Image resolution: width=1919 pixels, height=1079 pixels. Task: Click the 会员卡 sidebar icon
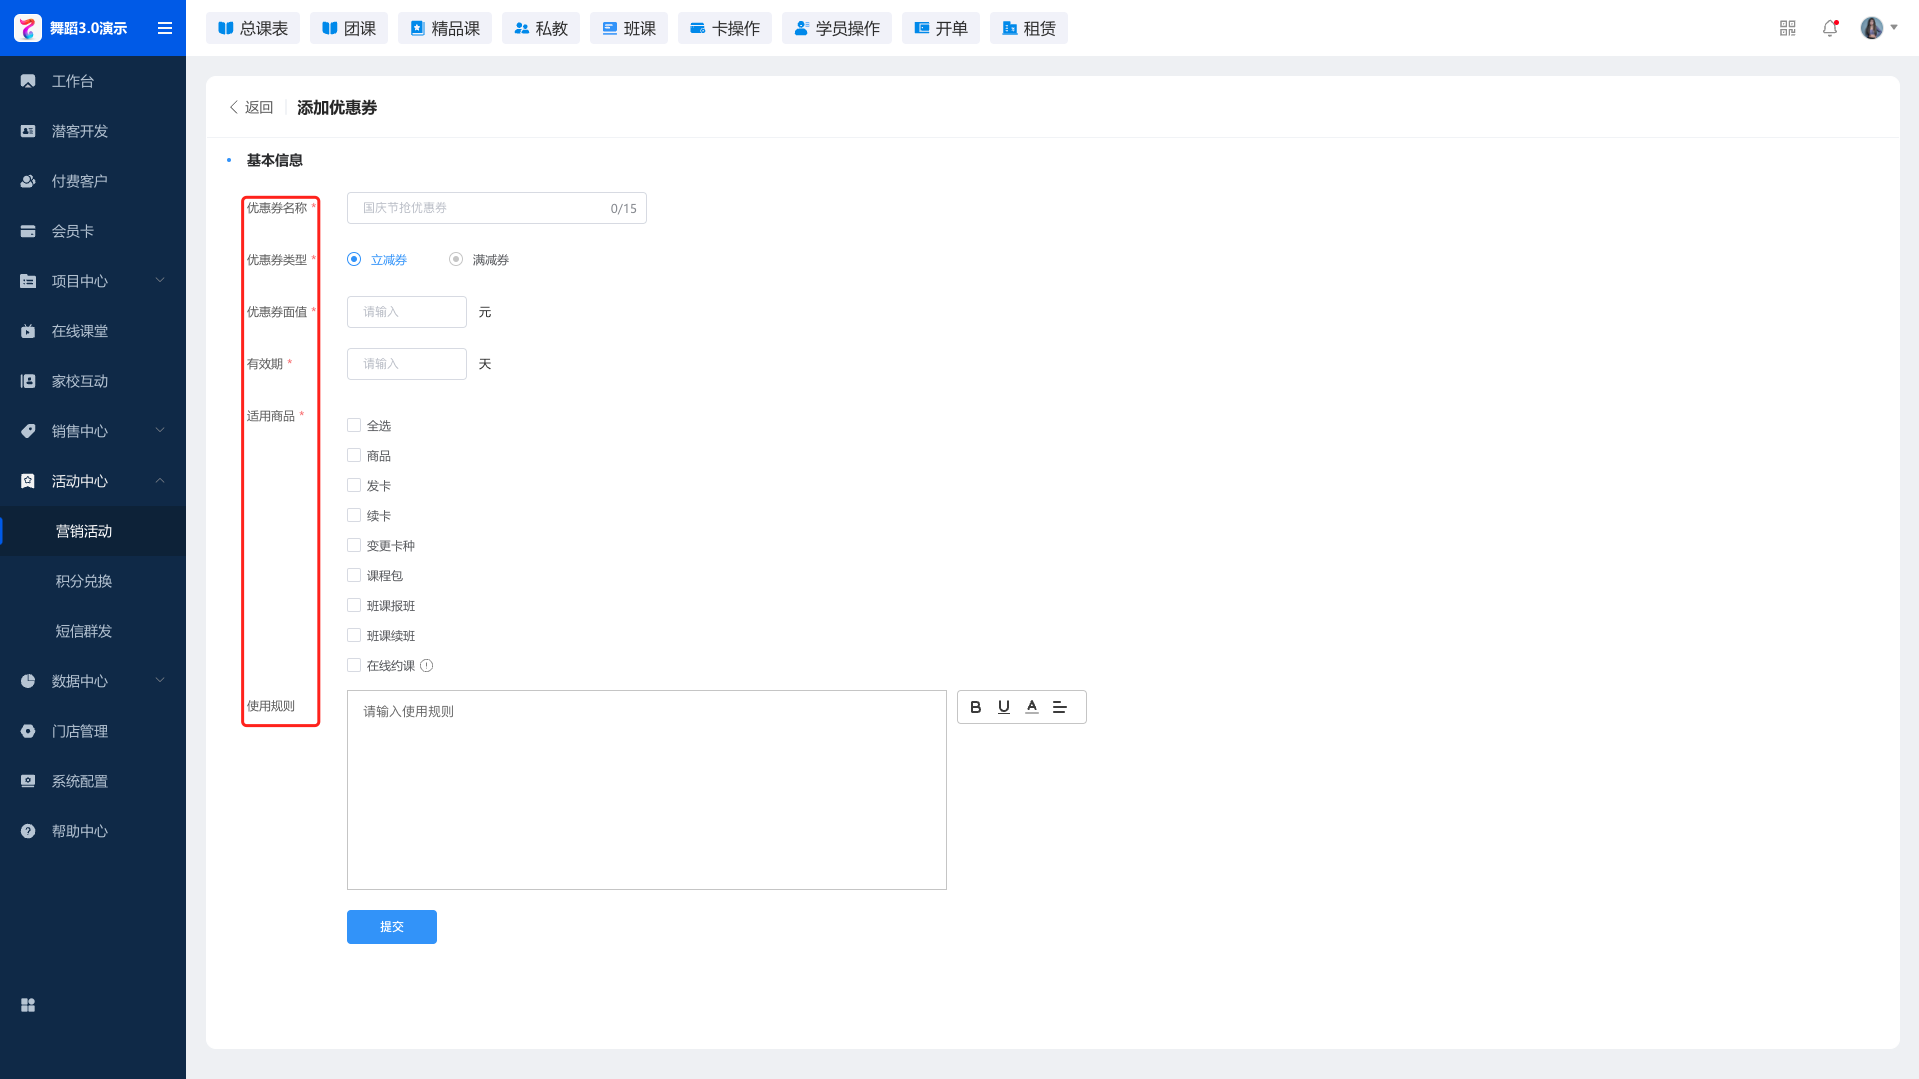click(28, 231)
